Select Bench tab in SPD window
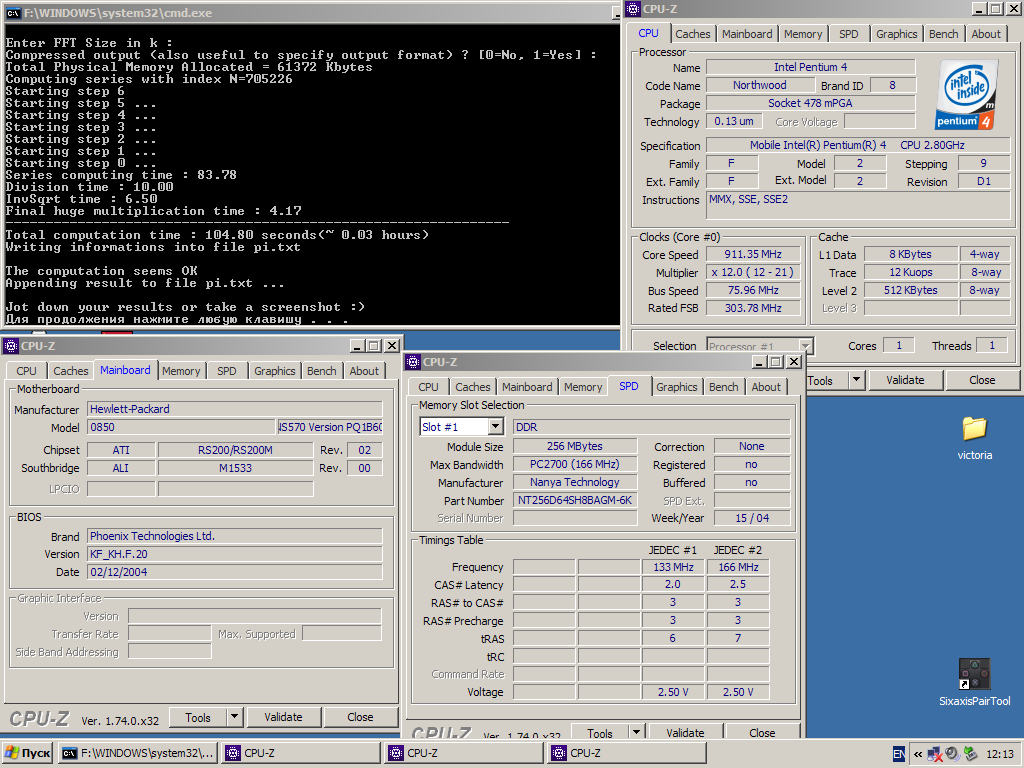 pos(724,387)
